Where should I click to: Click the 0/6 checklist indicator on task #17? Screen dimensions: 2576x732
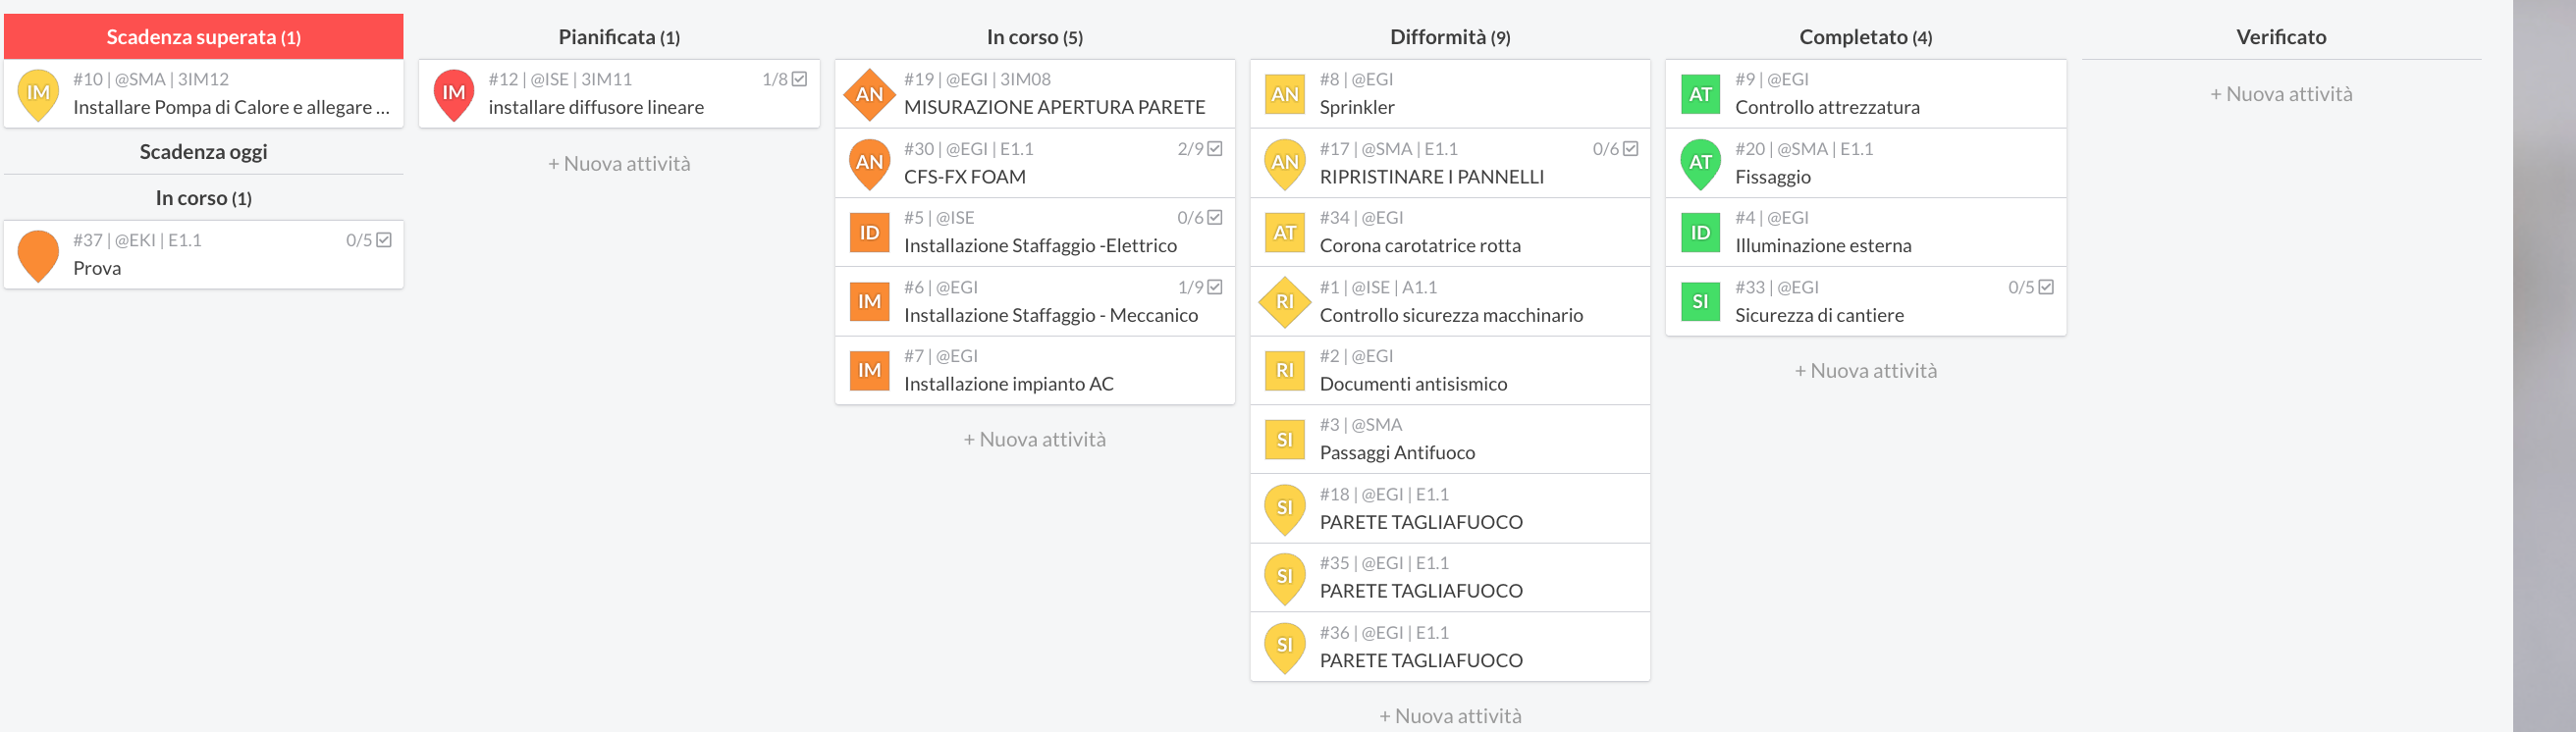1615,149
